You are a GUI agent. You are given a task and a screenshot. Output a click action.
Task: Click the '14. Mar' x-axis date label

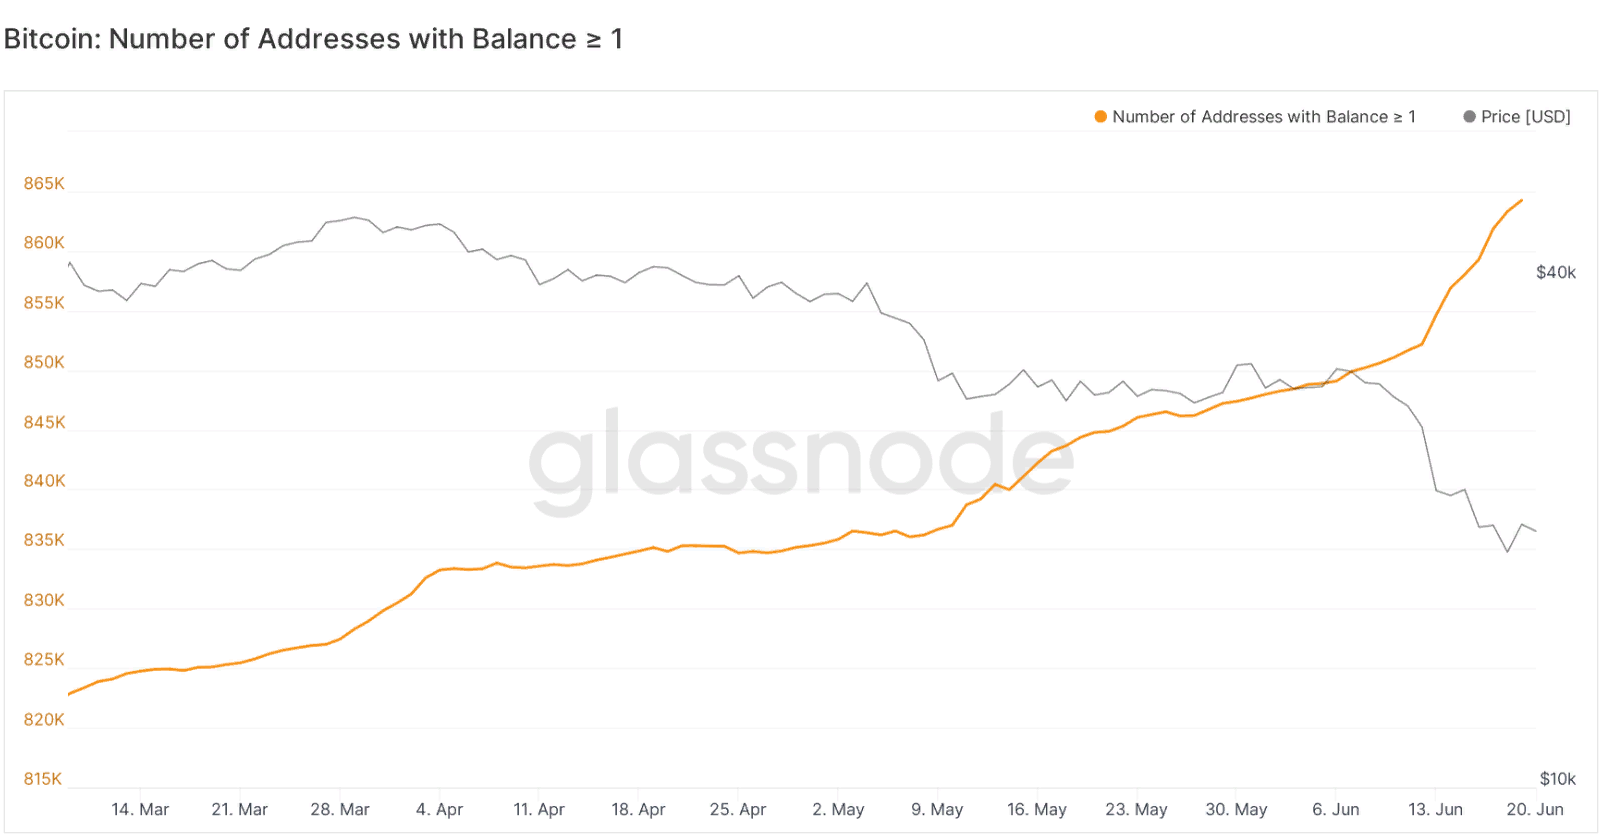point(140,809)
